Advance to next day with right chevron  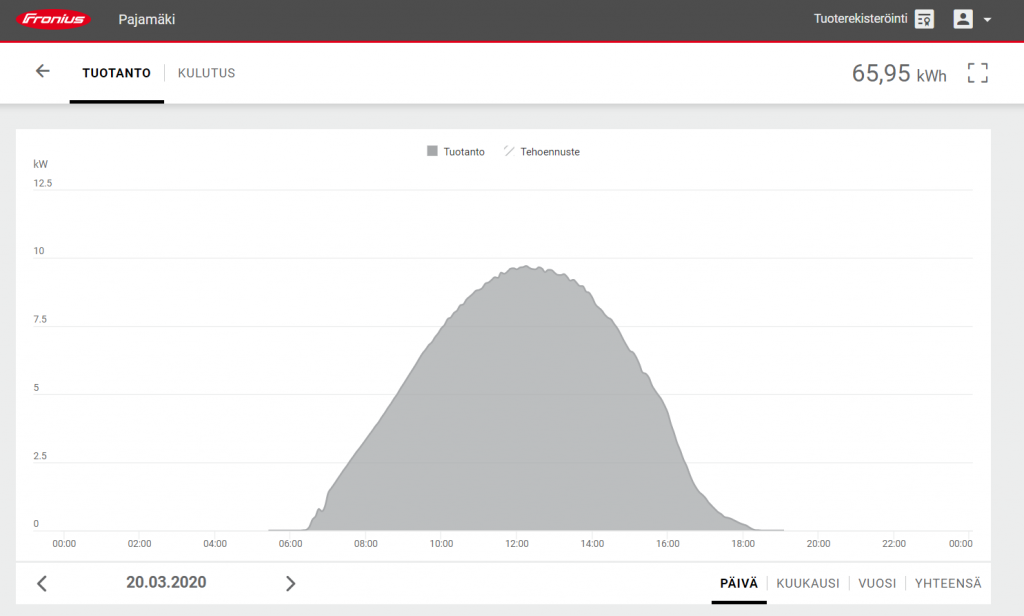click(x=290, y=584)
